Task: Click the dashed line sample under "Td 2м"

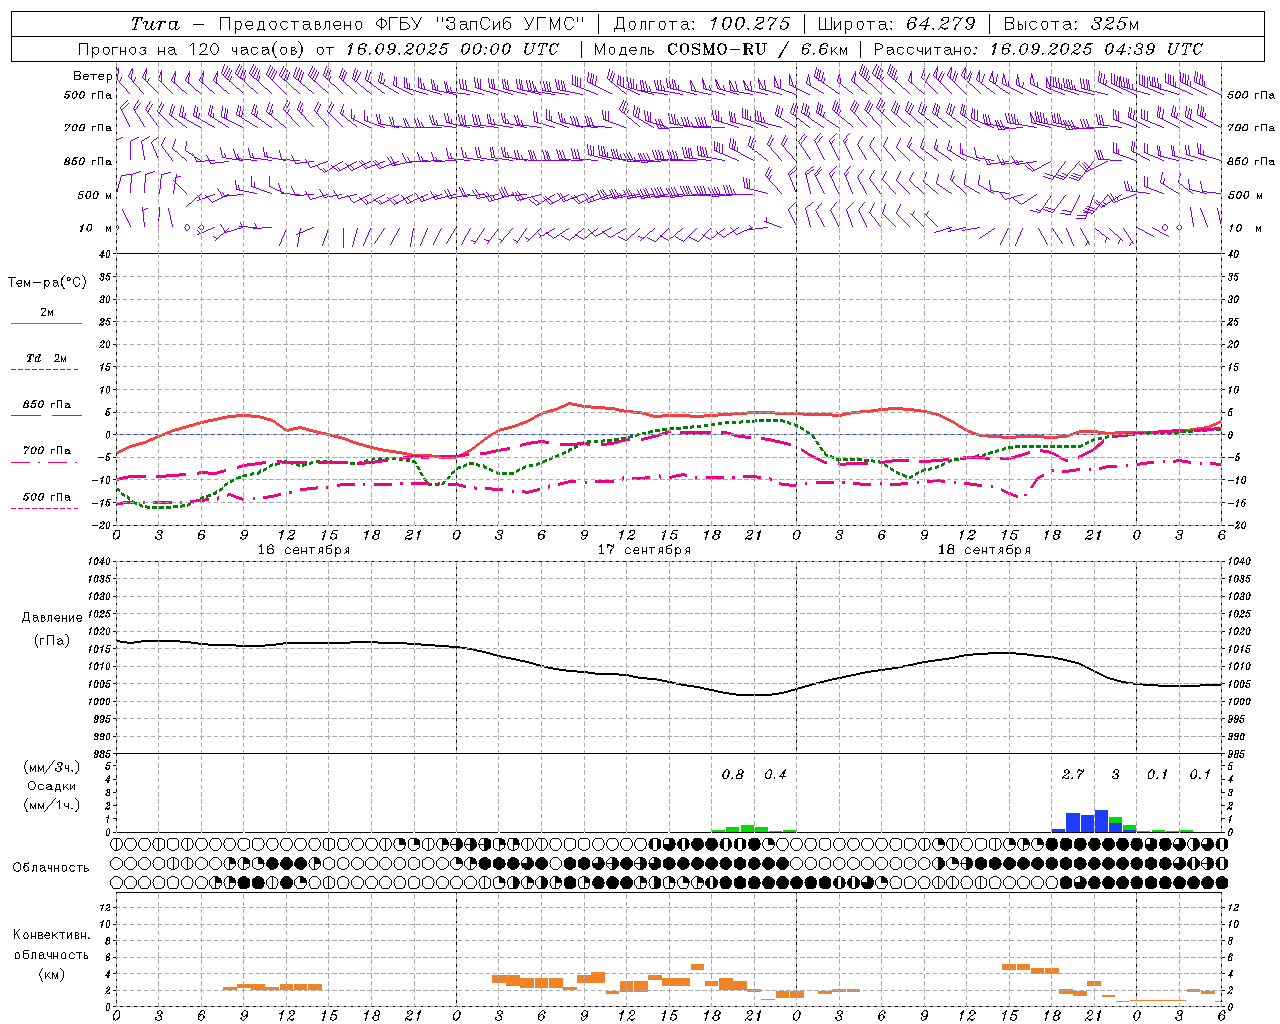Action: pos(45,370)
